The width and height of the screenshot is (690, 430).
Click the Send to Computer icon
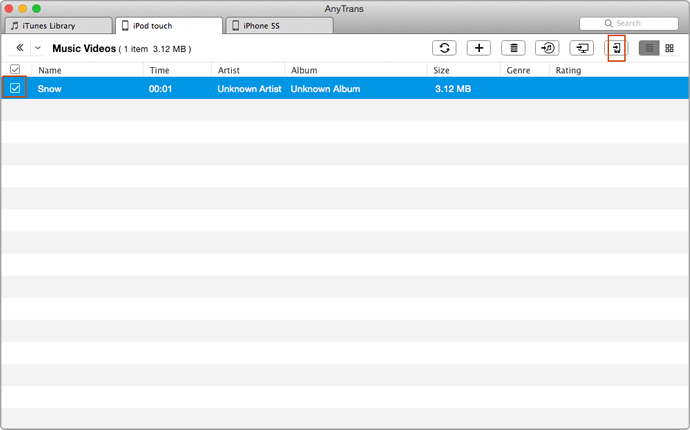pos(582,48)
